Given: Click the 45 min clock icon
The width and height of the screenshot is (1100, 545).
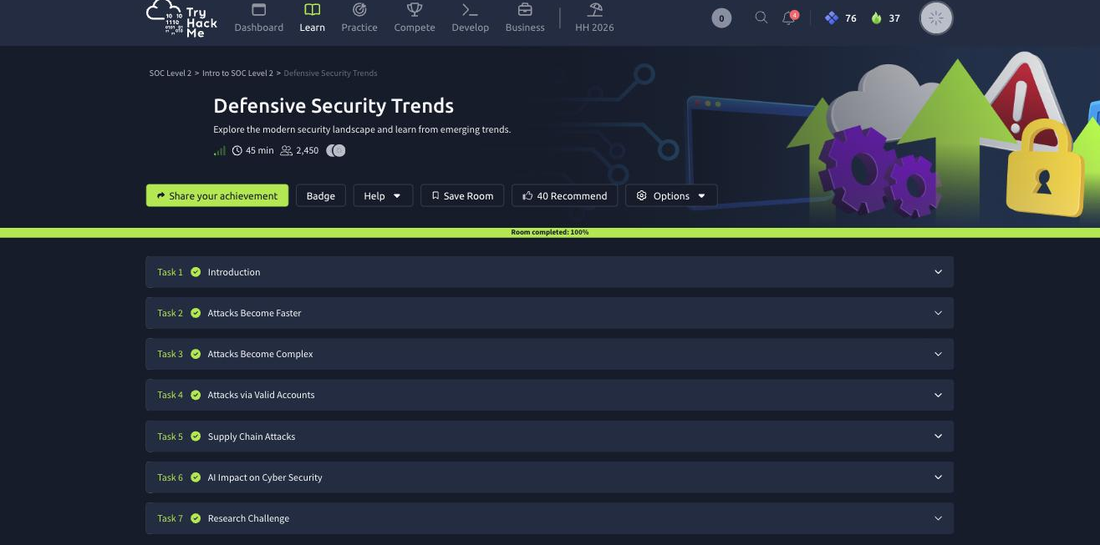Looking at the screenshot, I should click(237, 150).
